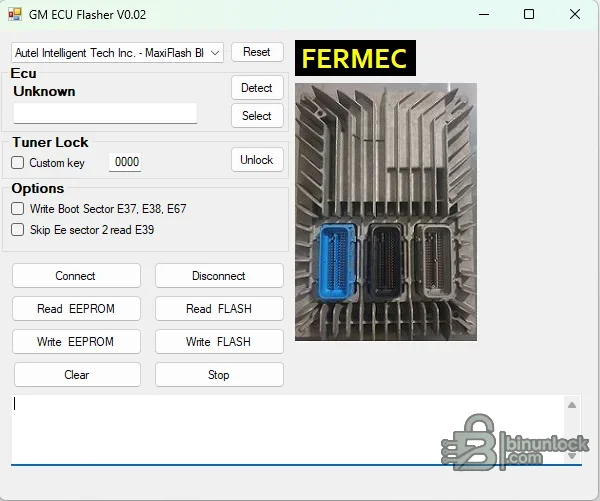Minimize the GM ECU Flasher window
Viewport: 600px width, 501px height.
(x=484, y=15)
